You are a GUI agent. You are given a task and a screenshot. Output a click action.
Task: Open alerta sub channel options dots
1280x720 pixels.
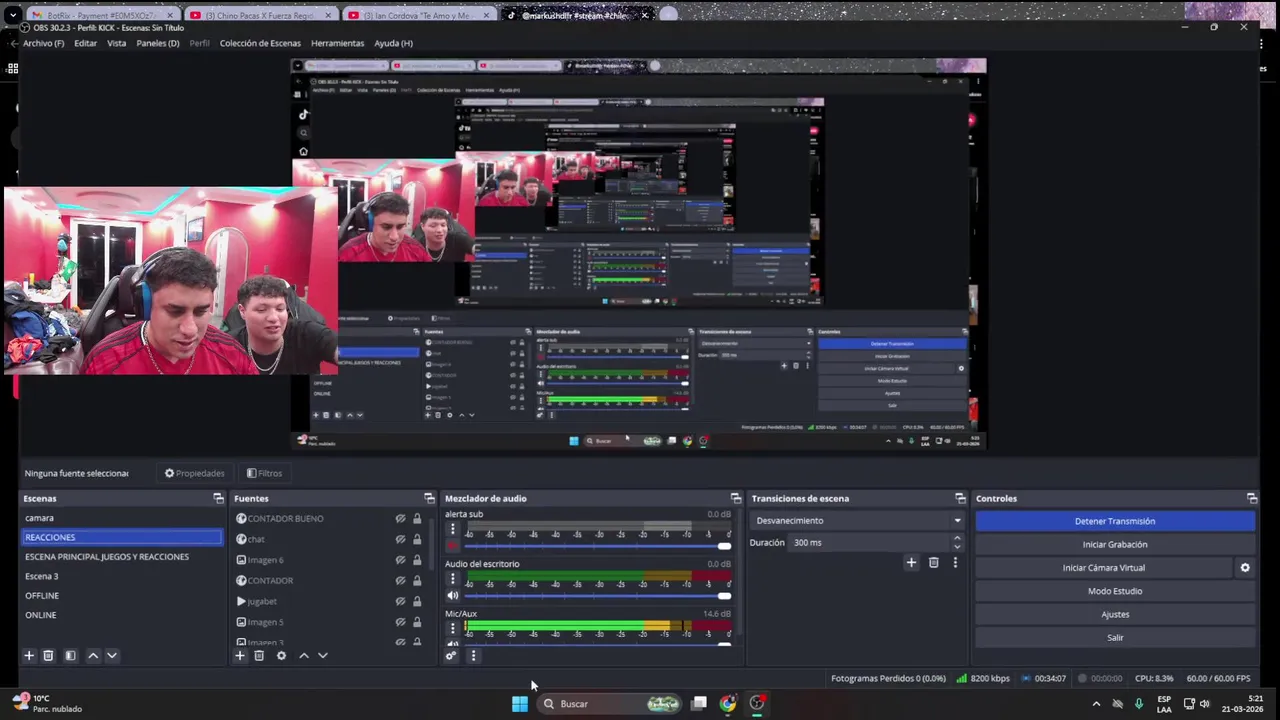click(452, 529)
